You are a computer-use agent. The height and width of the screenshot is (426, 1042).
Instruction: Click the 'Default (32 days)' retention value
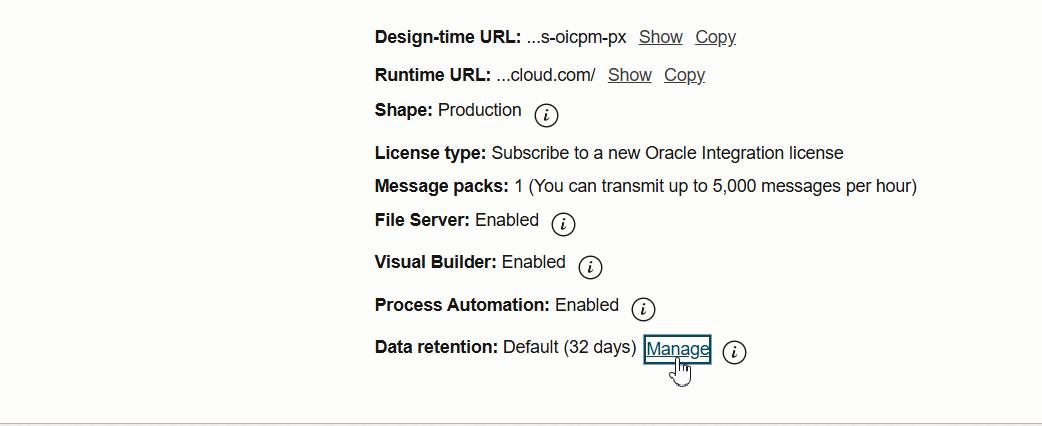click(570, 347)
